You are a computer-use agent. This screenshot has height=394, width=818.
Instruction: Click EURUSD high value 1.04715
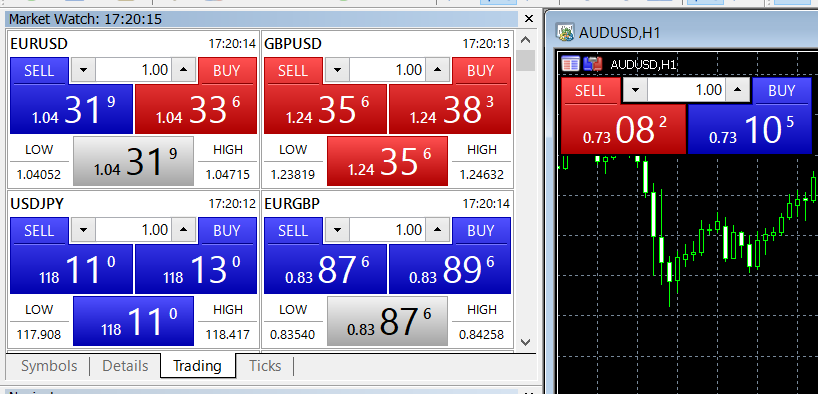227,174
